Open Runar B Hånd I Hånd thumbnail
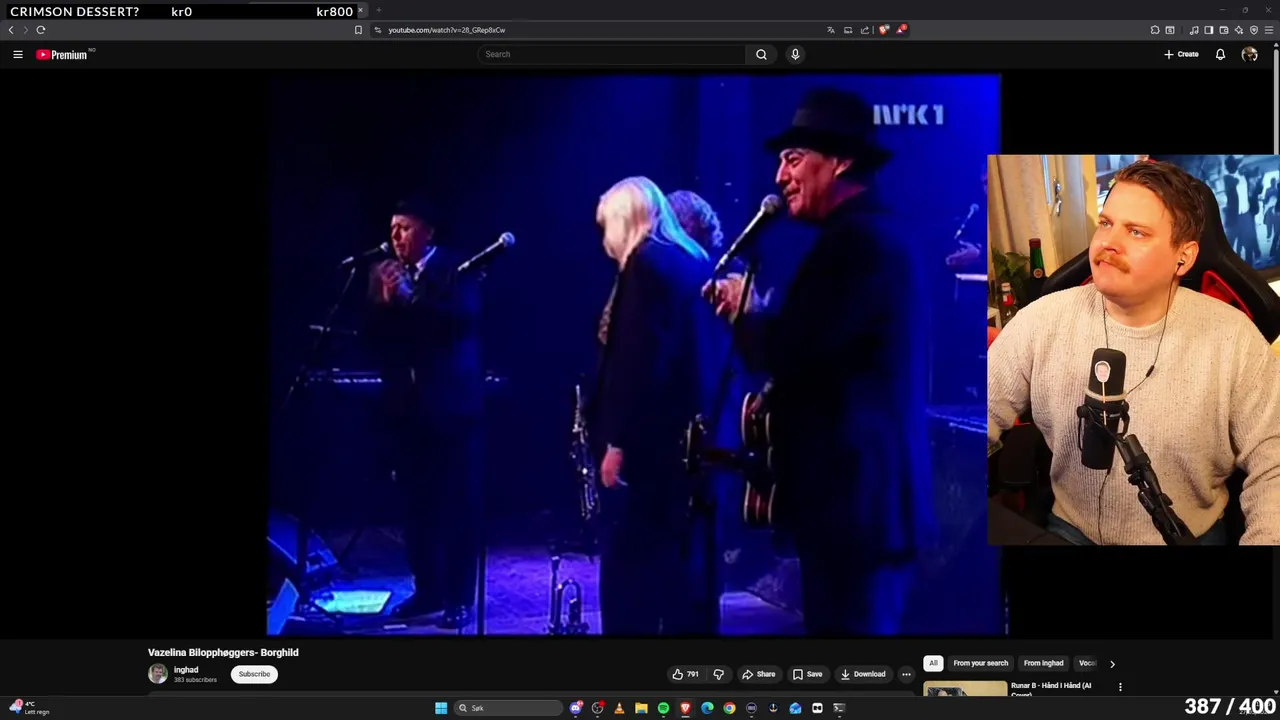Screen dimensions: 1280x720 tap(965, 690)
